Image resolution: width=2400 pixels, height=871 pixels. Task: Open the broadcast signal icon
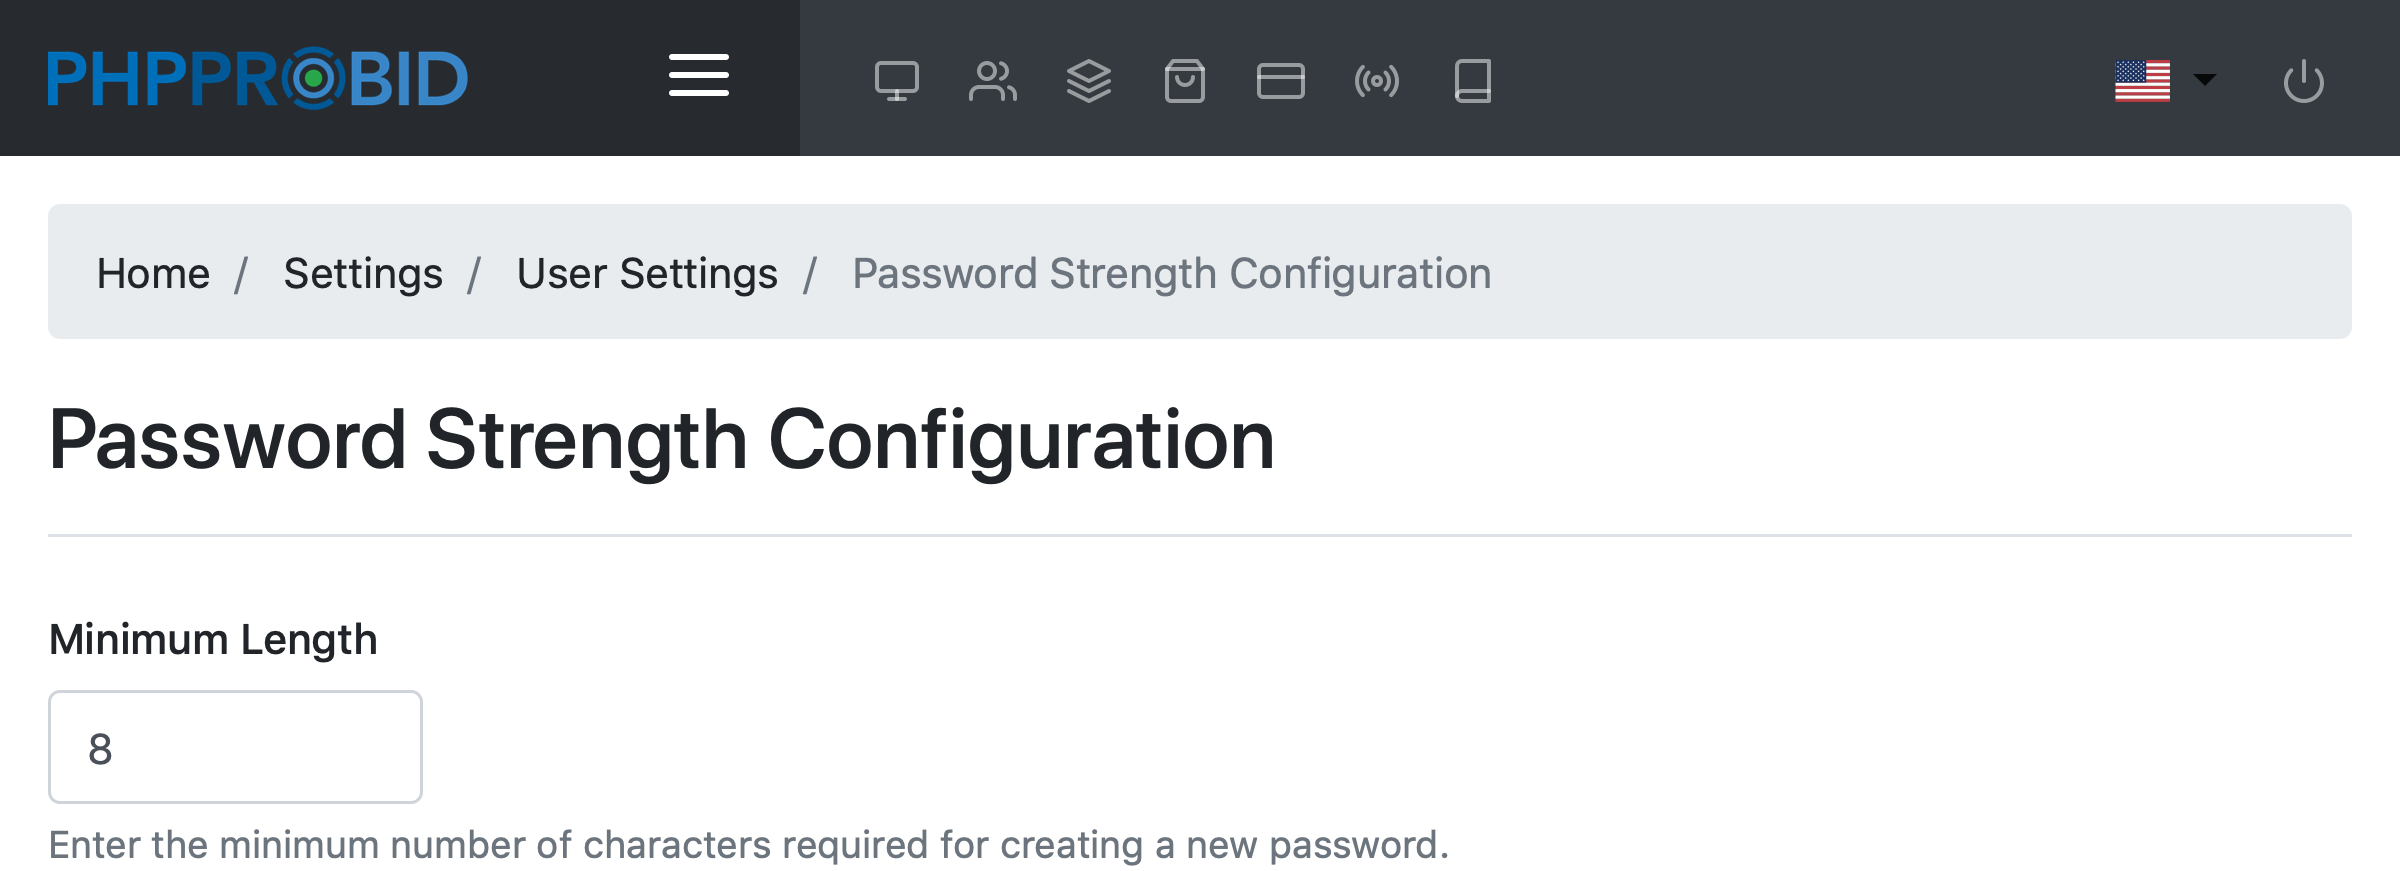pos(1376,81)
